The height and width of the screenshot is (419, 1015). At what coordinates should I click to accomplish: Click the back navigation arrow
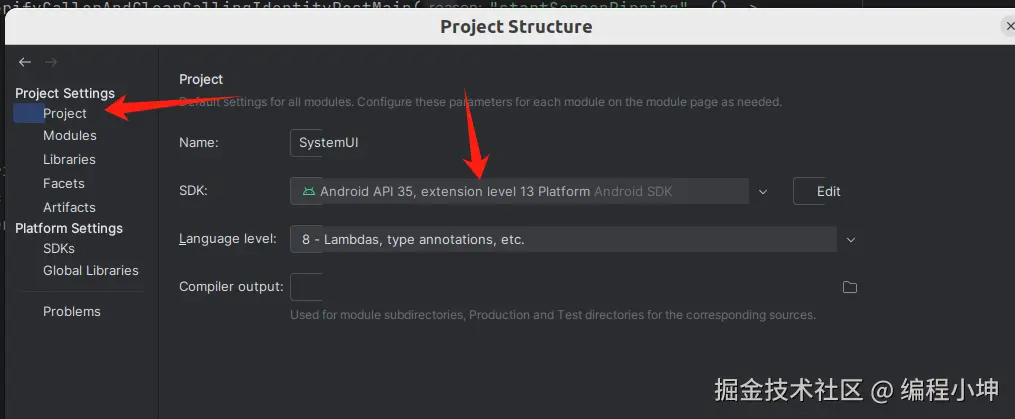25,62
